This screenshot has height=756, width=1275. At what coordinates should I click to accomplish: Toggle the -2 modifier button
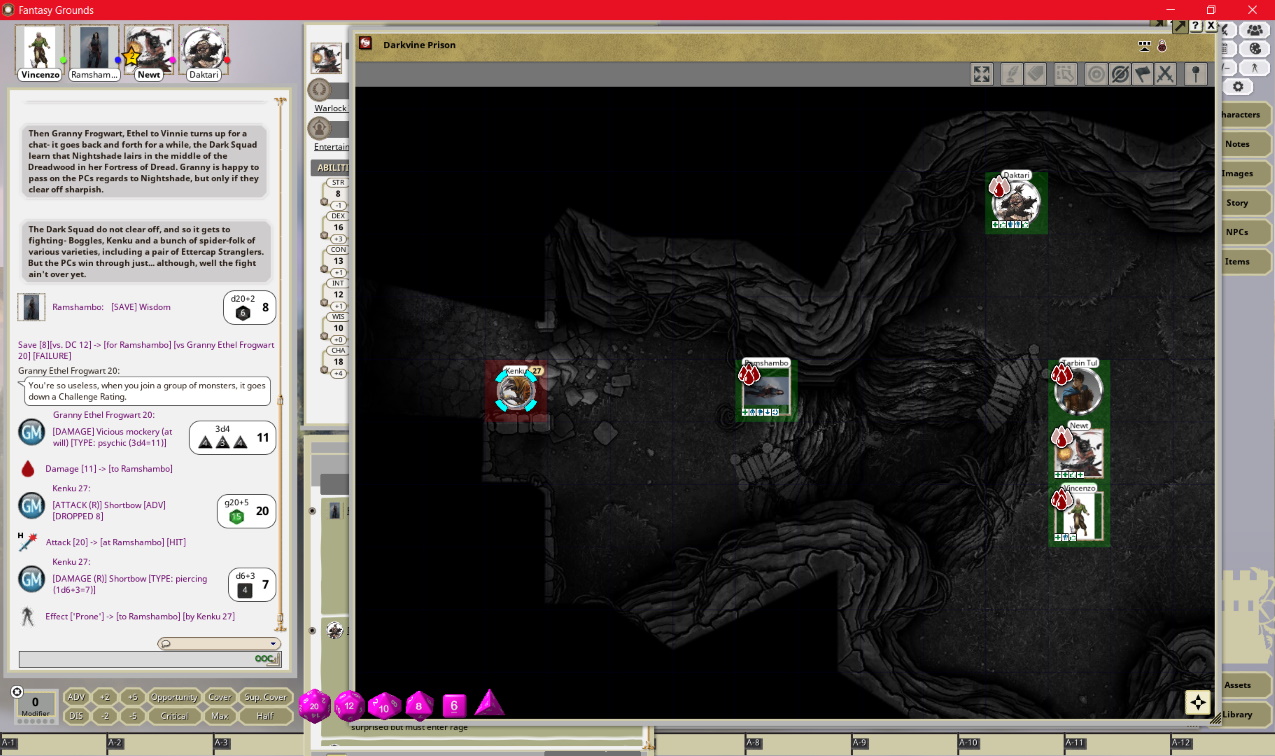[104, 716]
